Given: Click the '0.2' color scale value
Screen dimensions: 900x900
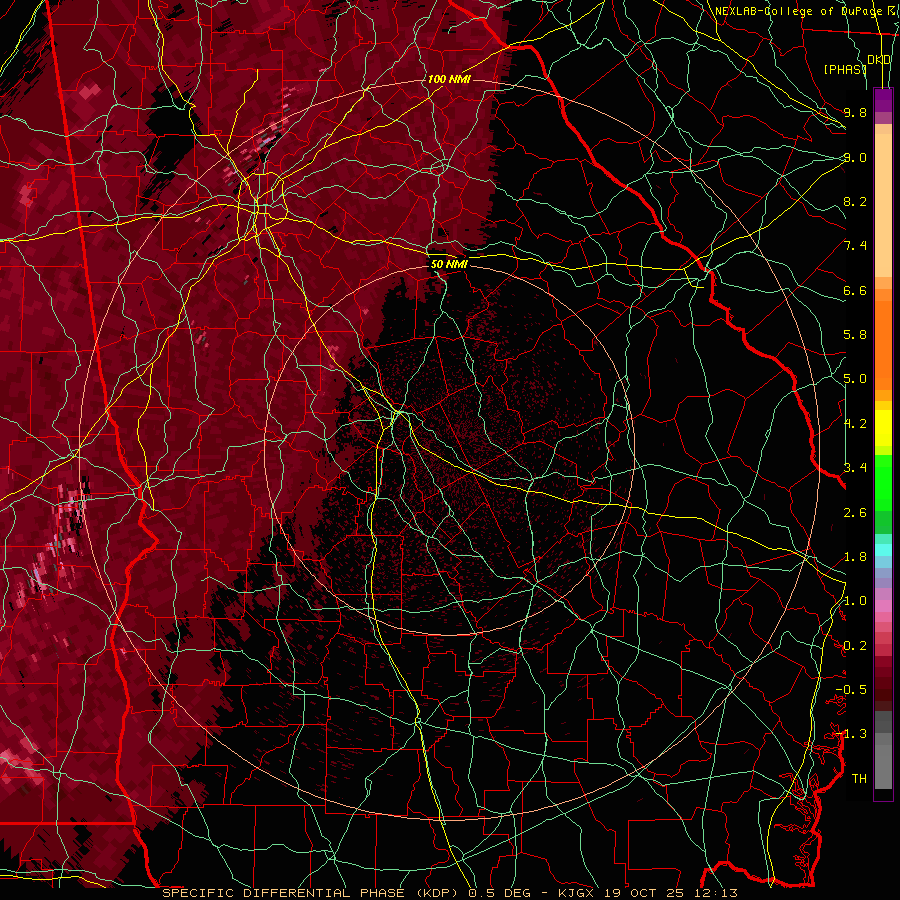Looking at the screenshot, I should 855,646.
